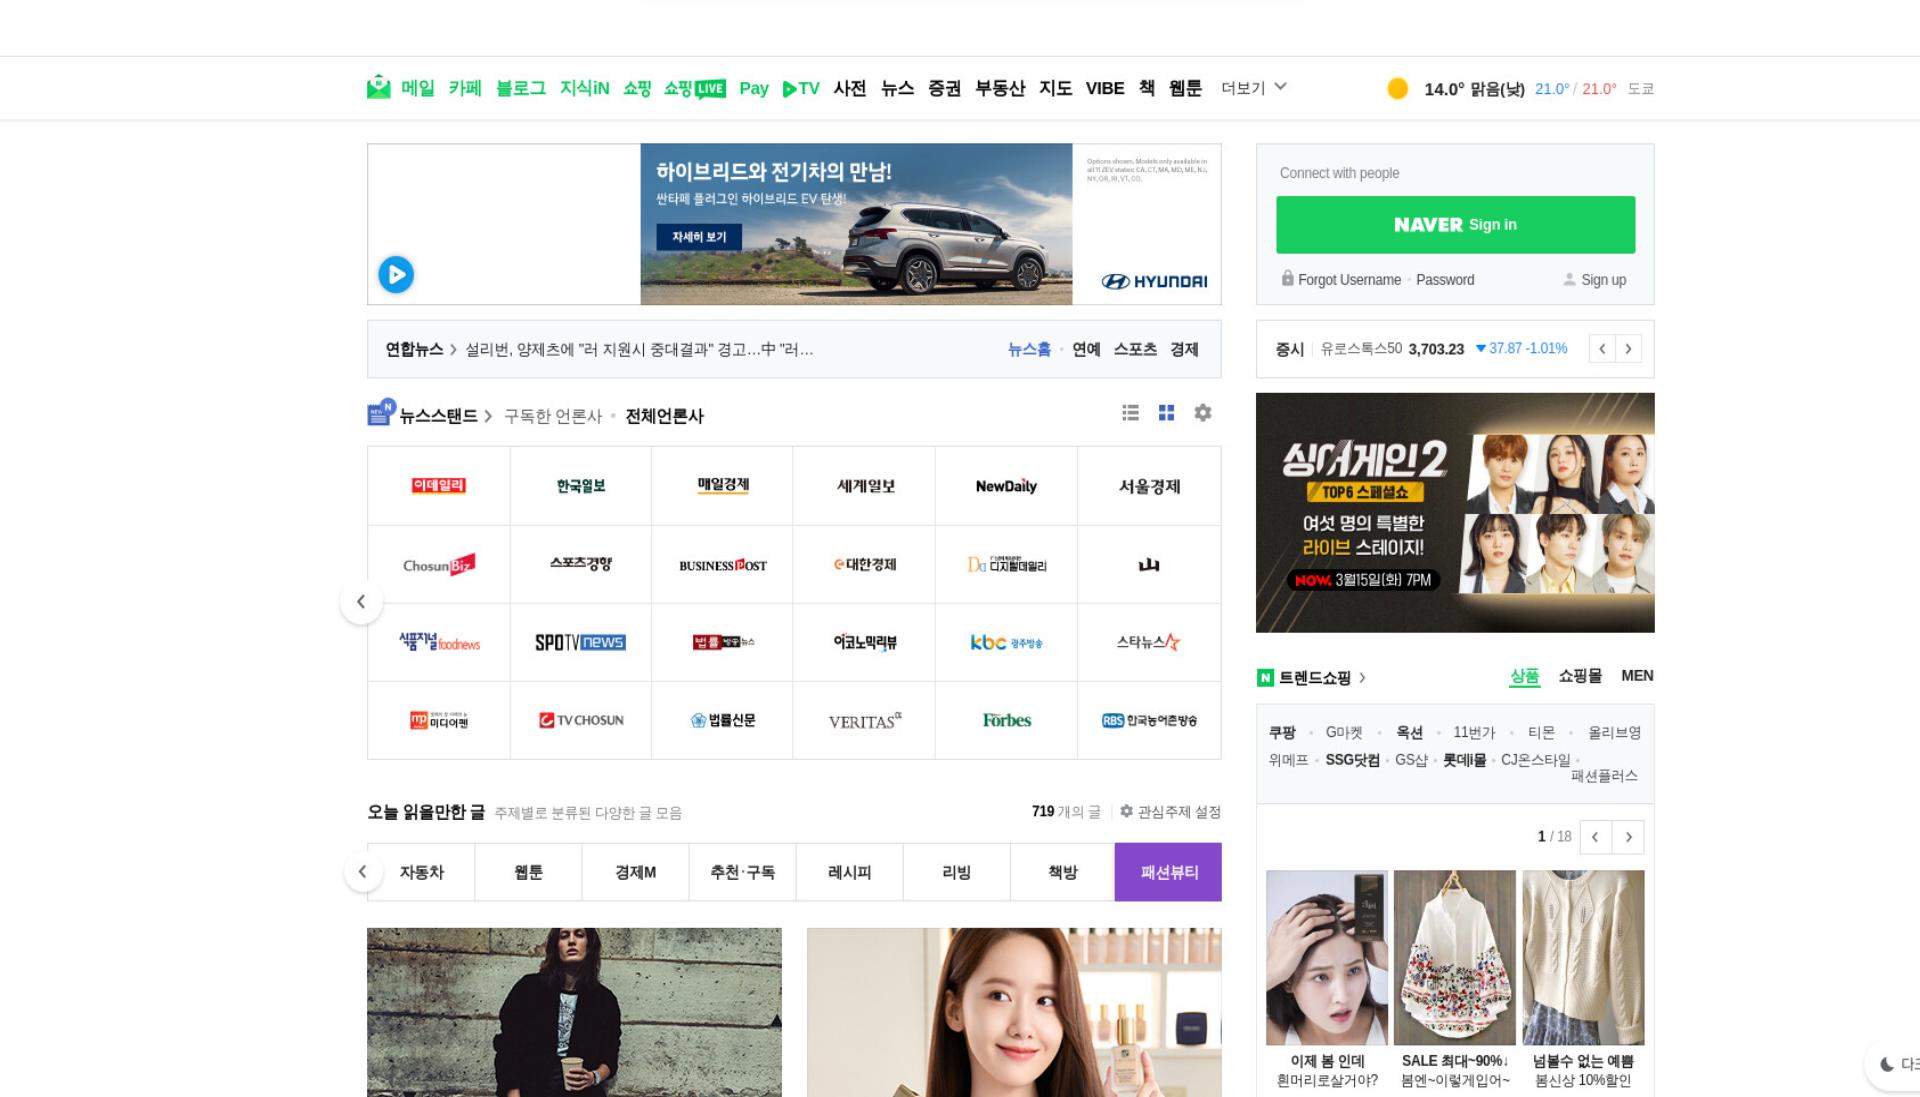Open the kbc broadcasting logo

[x=1006, y=642]
